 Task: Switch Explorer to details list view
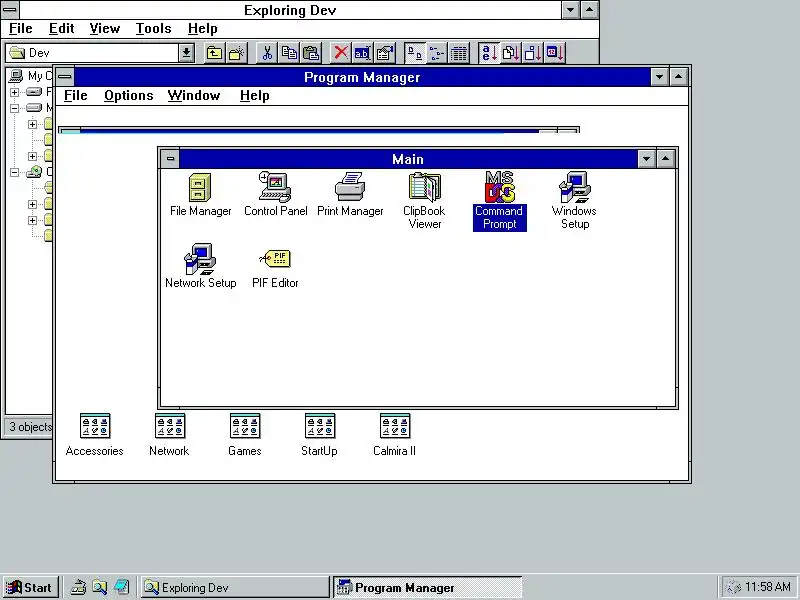point(459,53)
